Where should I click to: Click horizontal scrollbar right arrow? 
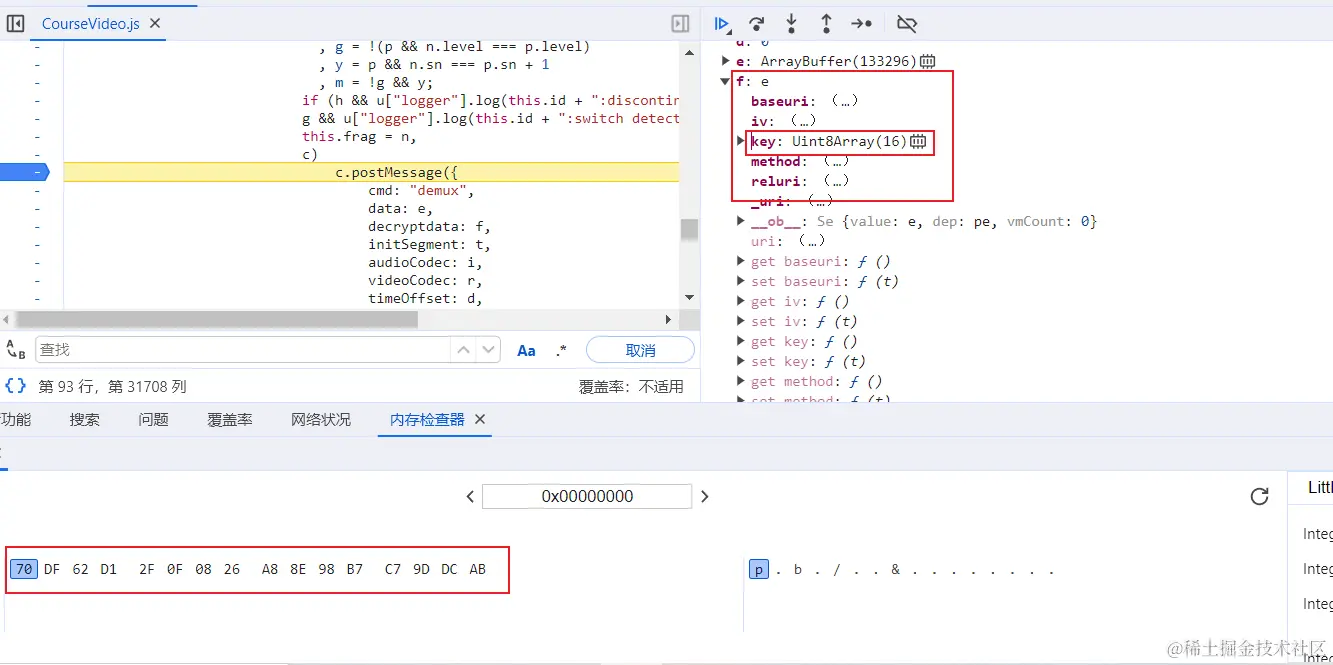click(669, 319)
